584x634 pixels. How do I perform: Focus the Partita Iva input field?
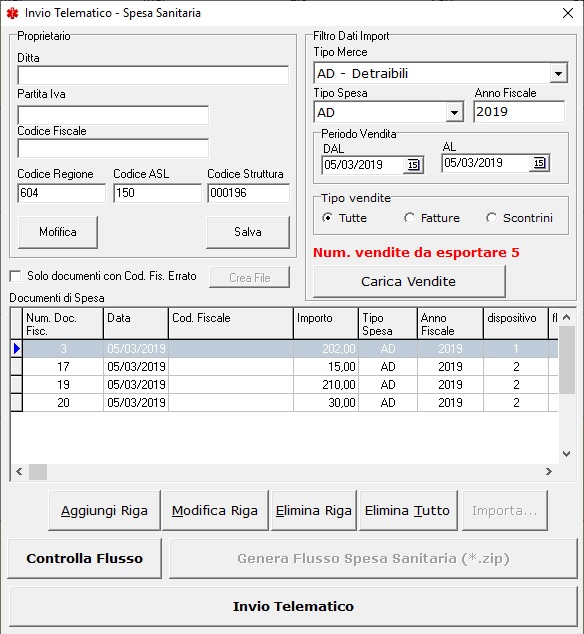point(113,115)
